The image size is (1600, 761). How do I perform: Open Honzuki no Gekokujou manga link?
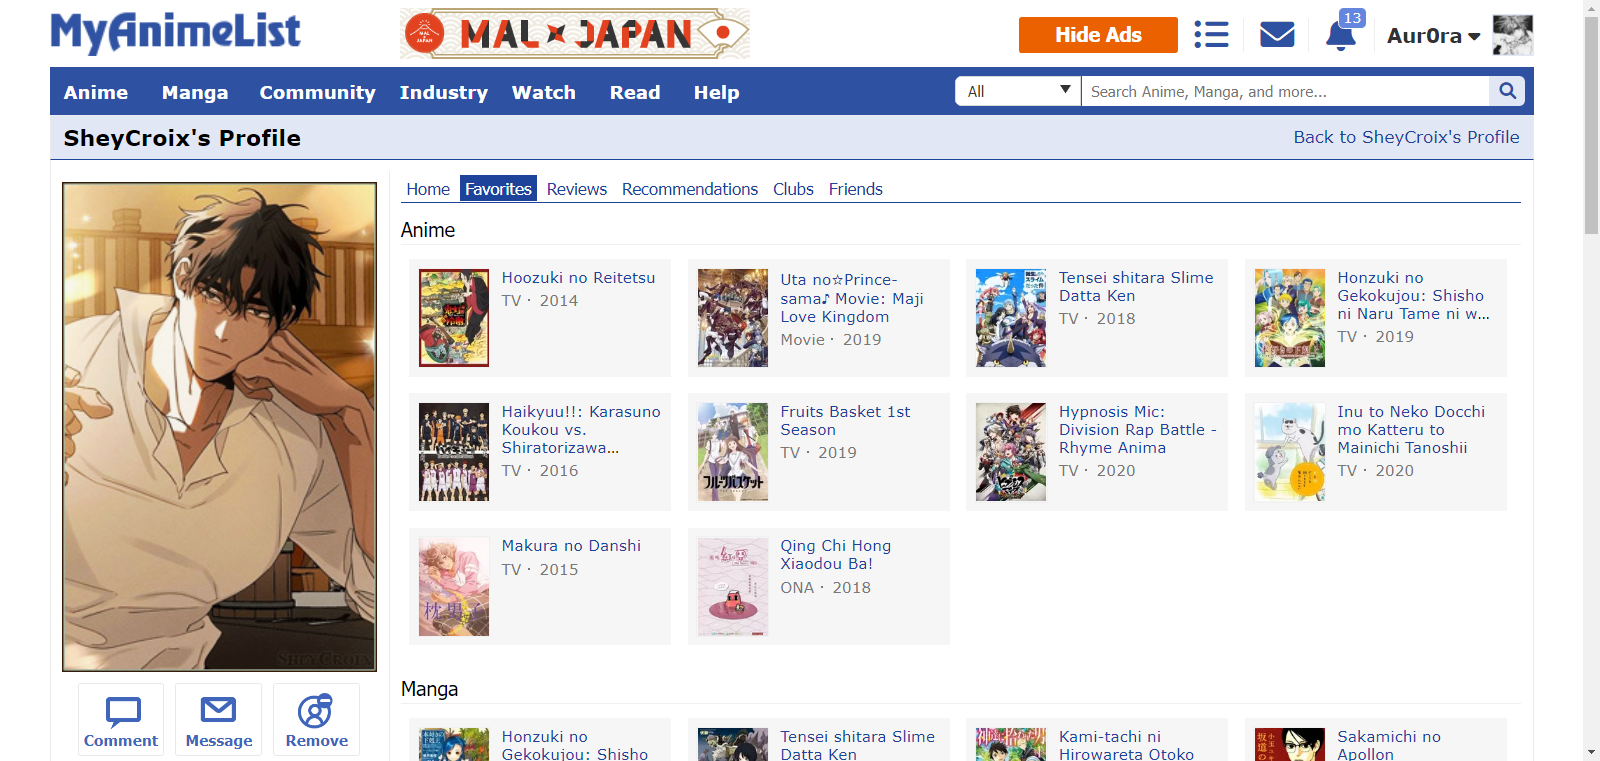(x=575, y=745)
